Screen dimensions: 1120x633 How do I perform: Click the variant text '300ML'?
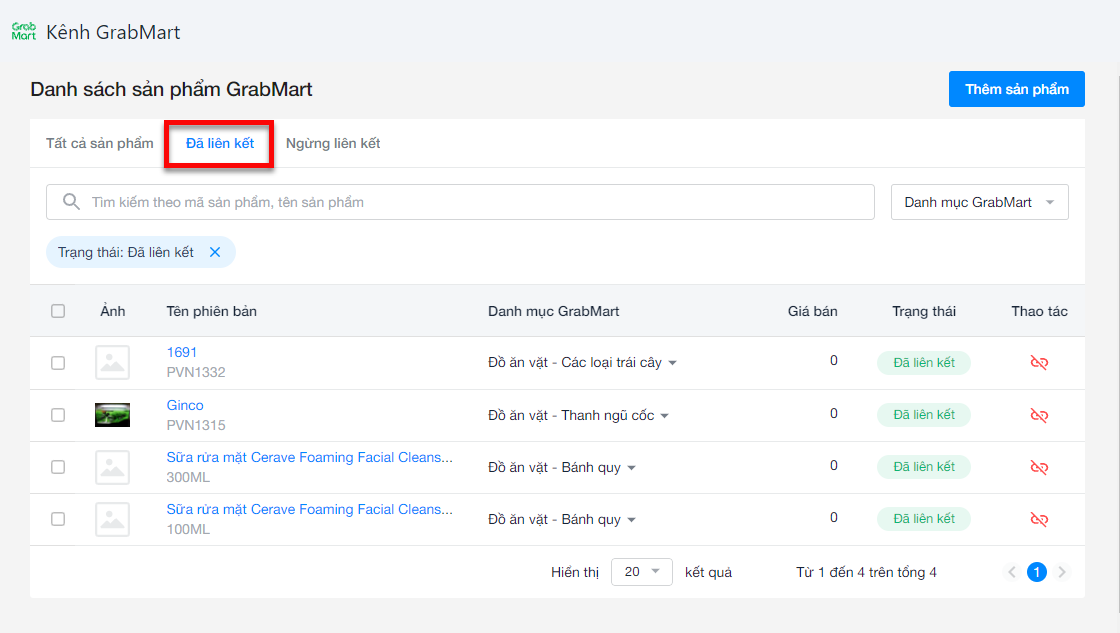(x=188, y=477)
